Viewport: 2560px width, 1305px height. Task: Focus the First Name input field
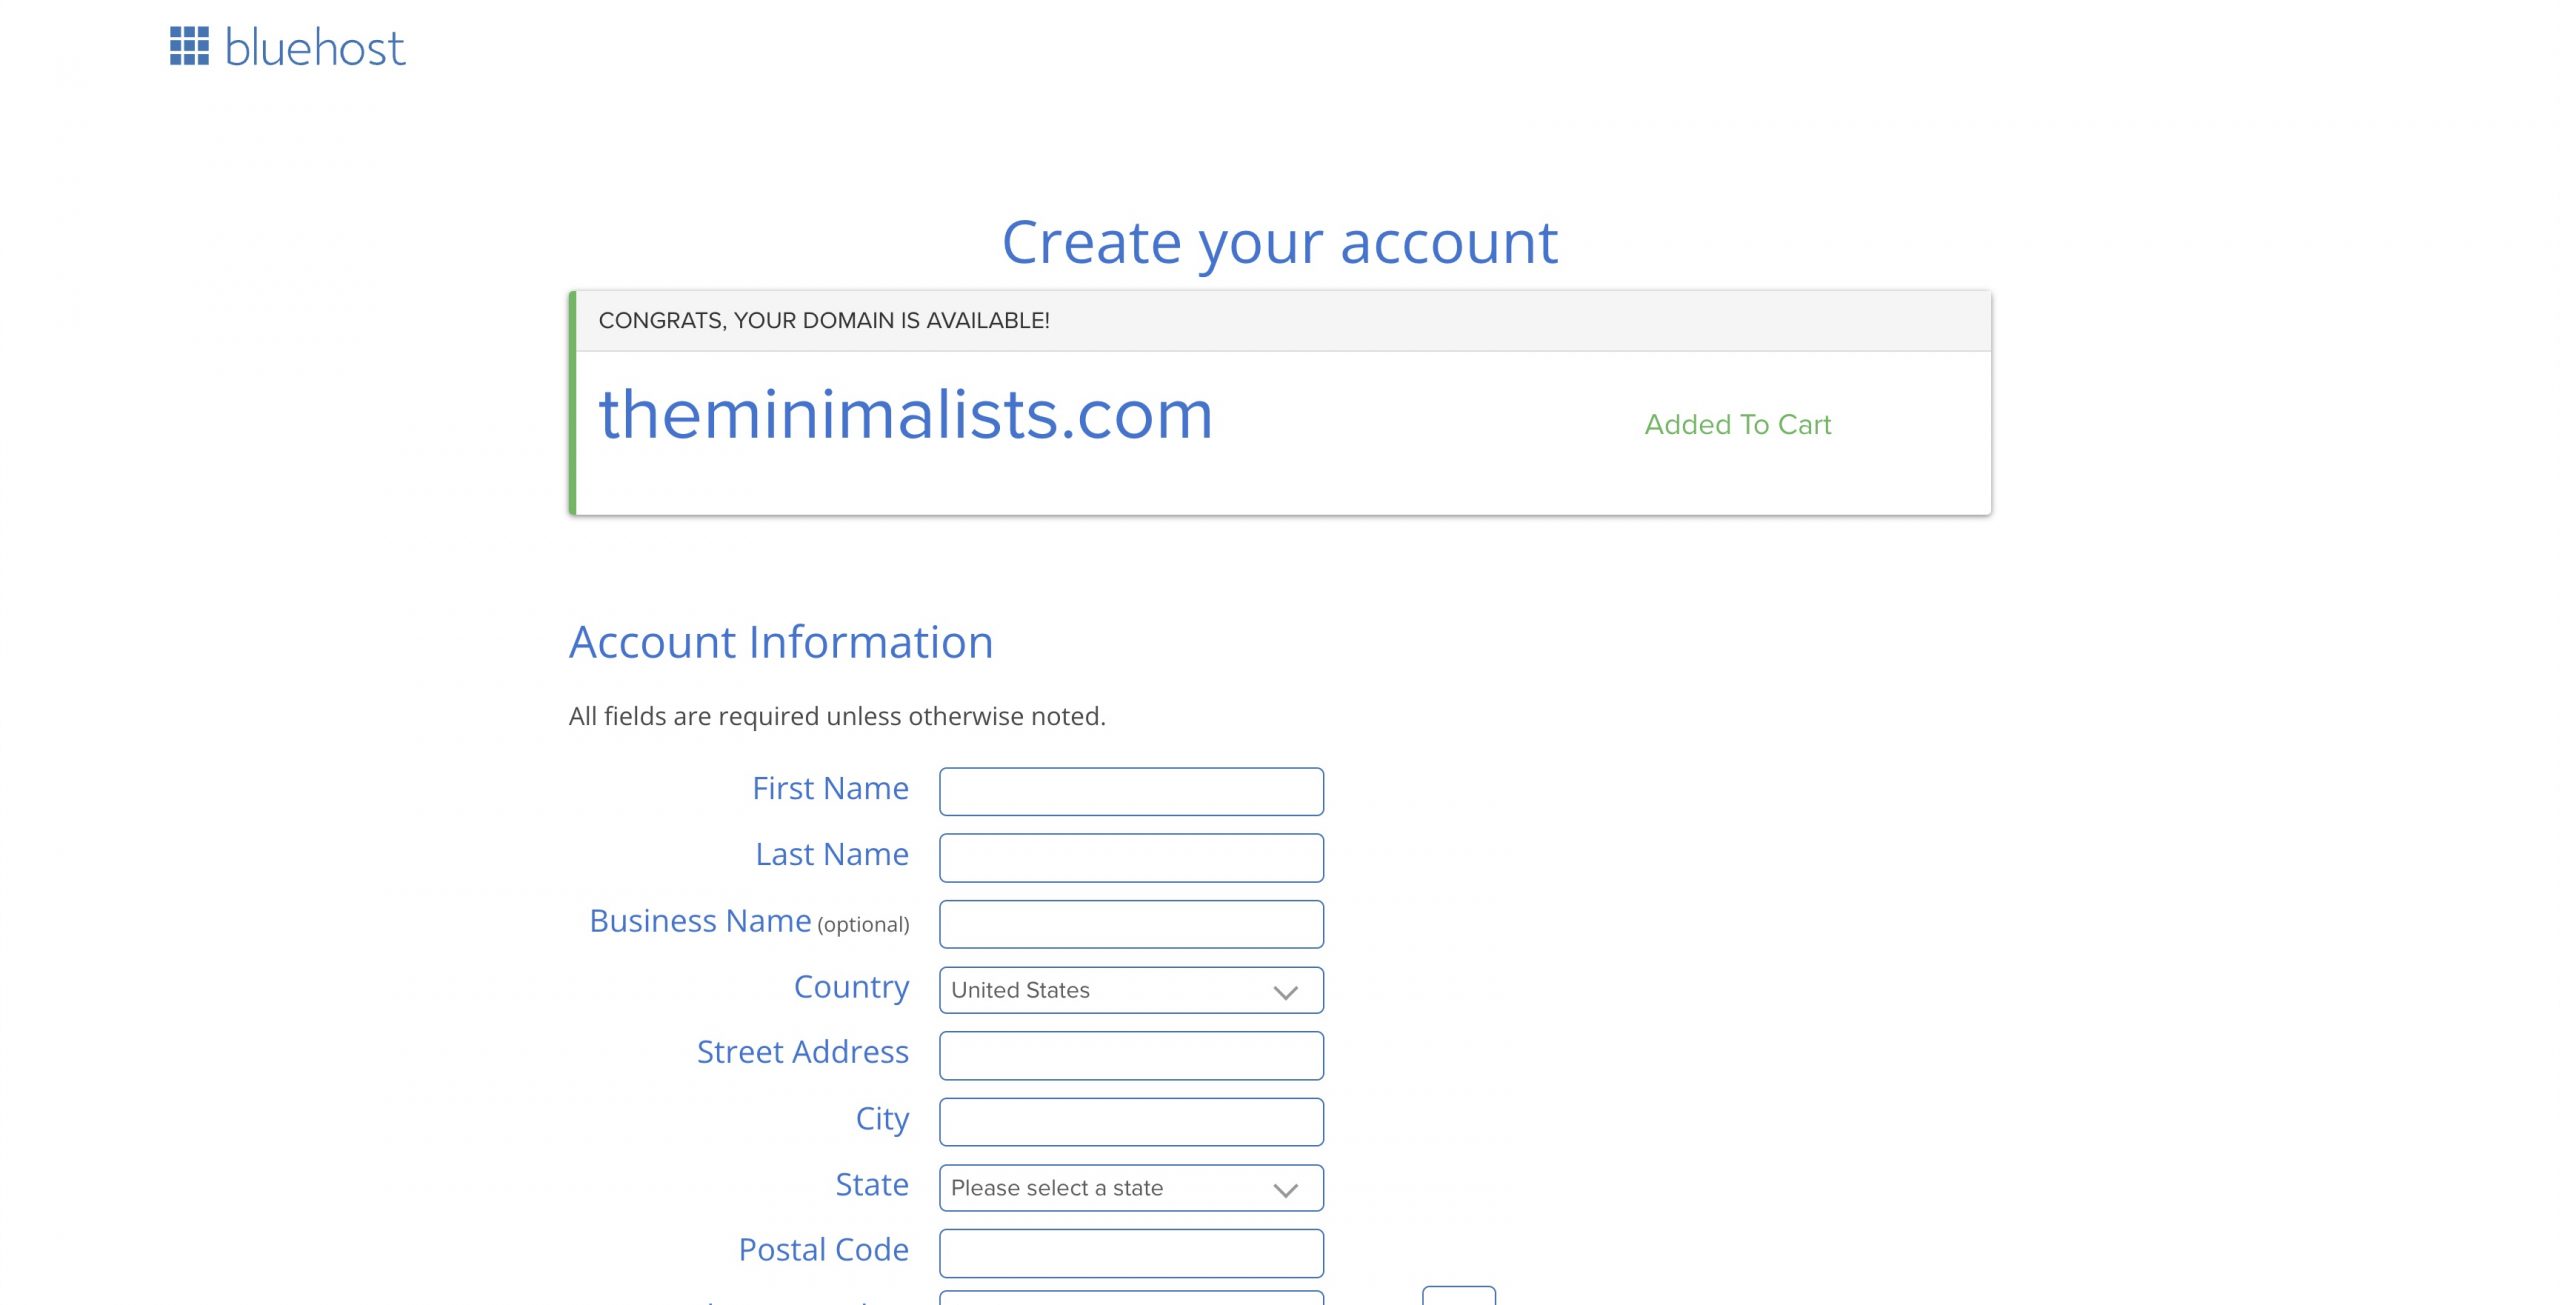click(1131, 792)
